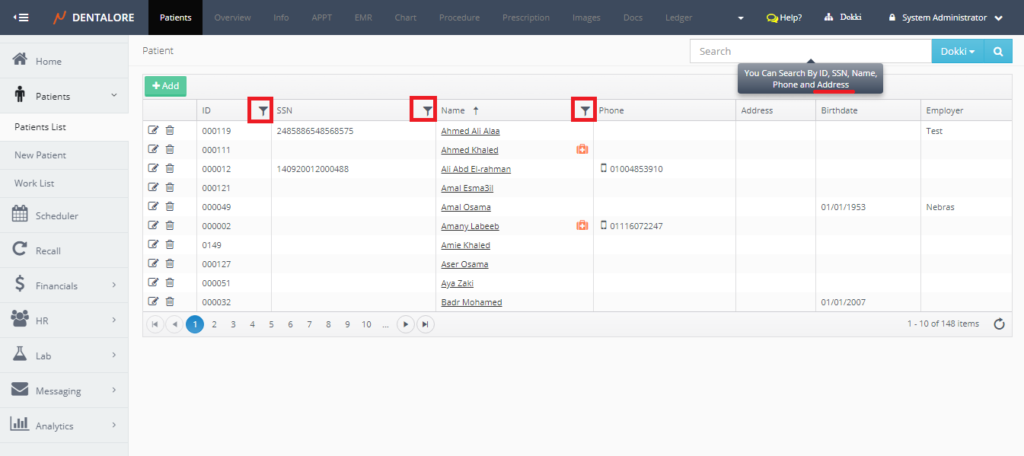
Task: Refresh the patient grid
Action: tap(998, 324)
